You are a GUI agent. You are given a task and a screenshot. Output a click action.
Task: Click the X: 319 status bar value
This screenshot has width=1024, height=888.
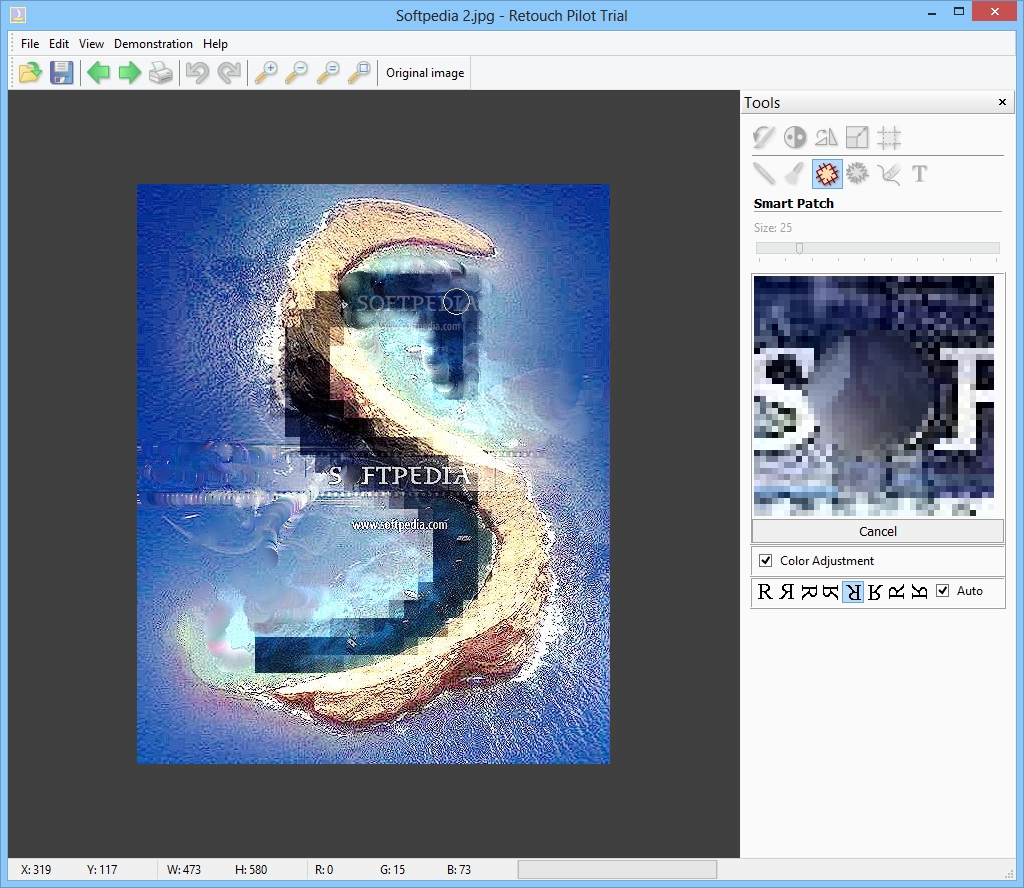coord(36,870)
